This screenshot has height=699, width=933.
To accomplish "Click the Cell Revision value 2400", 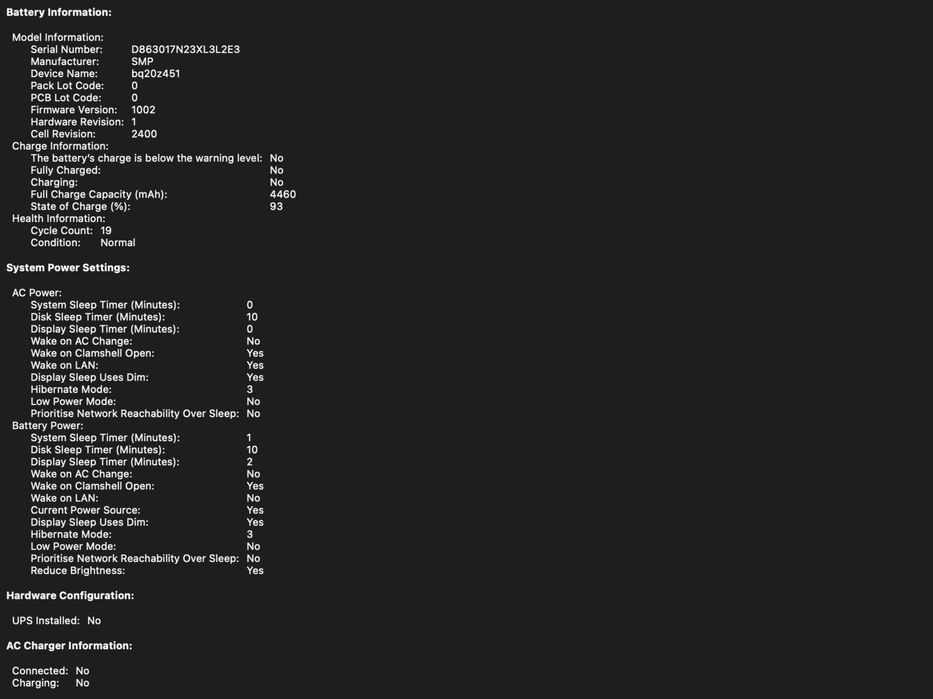I will [x=144, y=134].
